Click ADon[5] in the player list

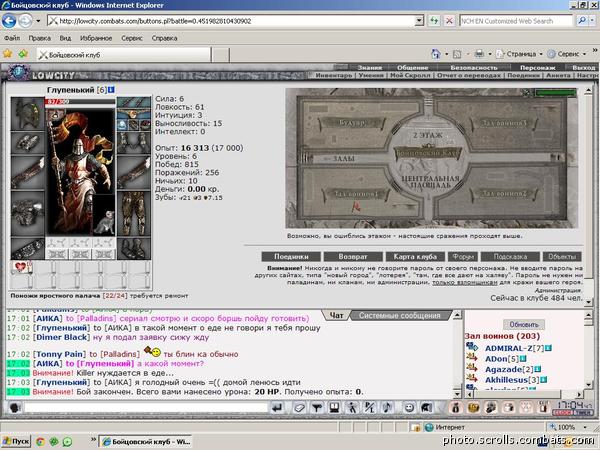click(502, 359)
